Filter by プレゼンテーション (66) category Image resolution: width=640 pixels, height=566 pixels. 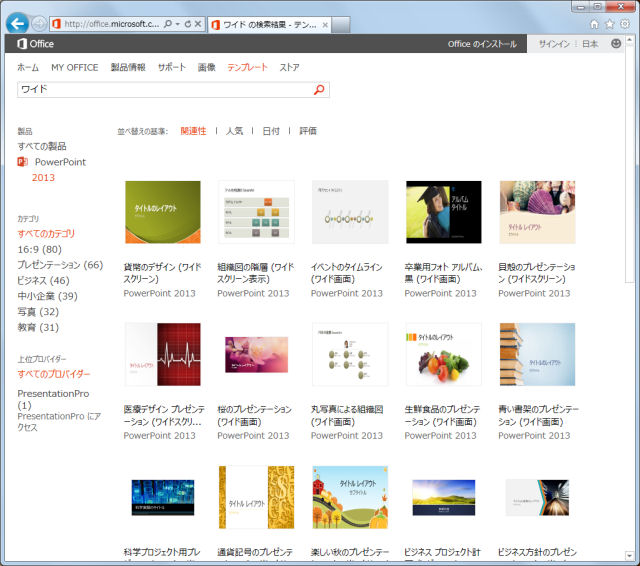(x=60, y=265)
